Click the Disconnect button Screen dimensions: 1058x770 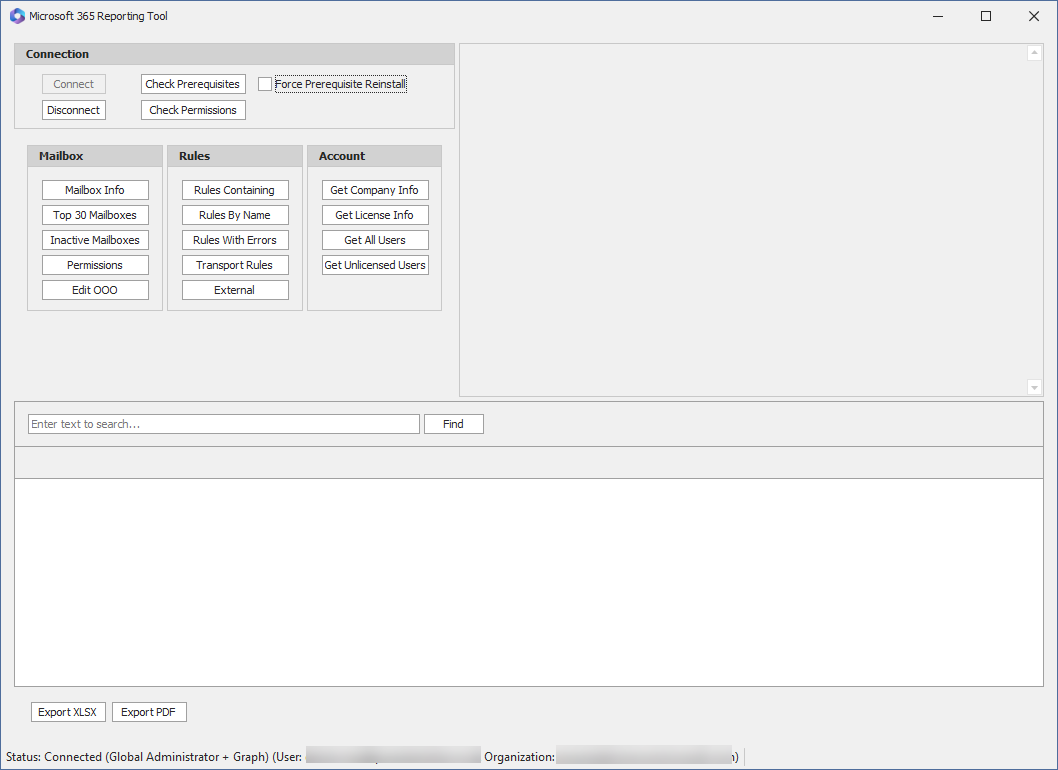point(74,110)
